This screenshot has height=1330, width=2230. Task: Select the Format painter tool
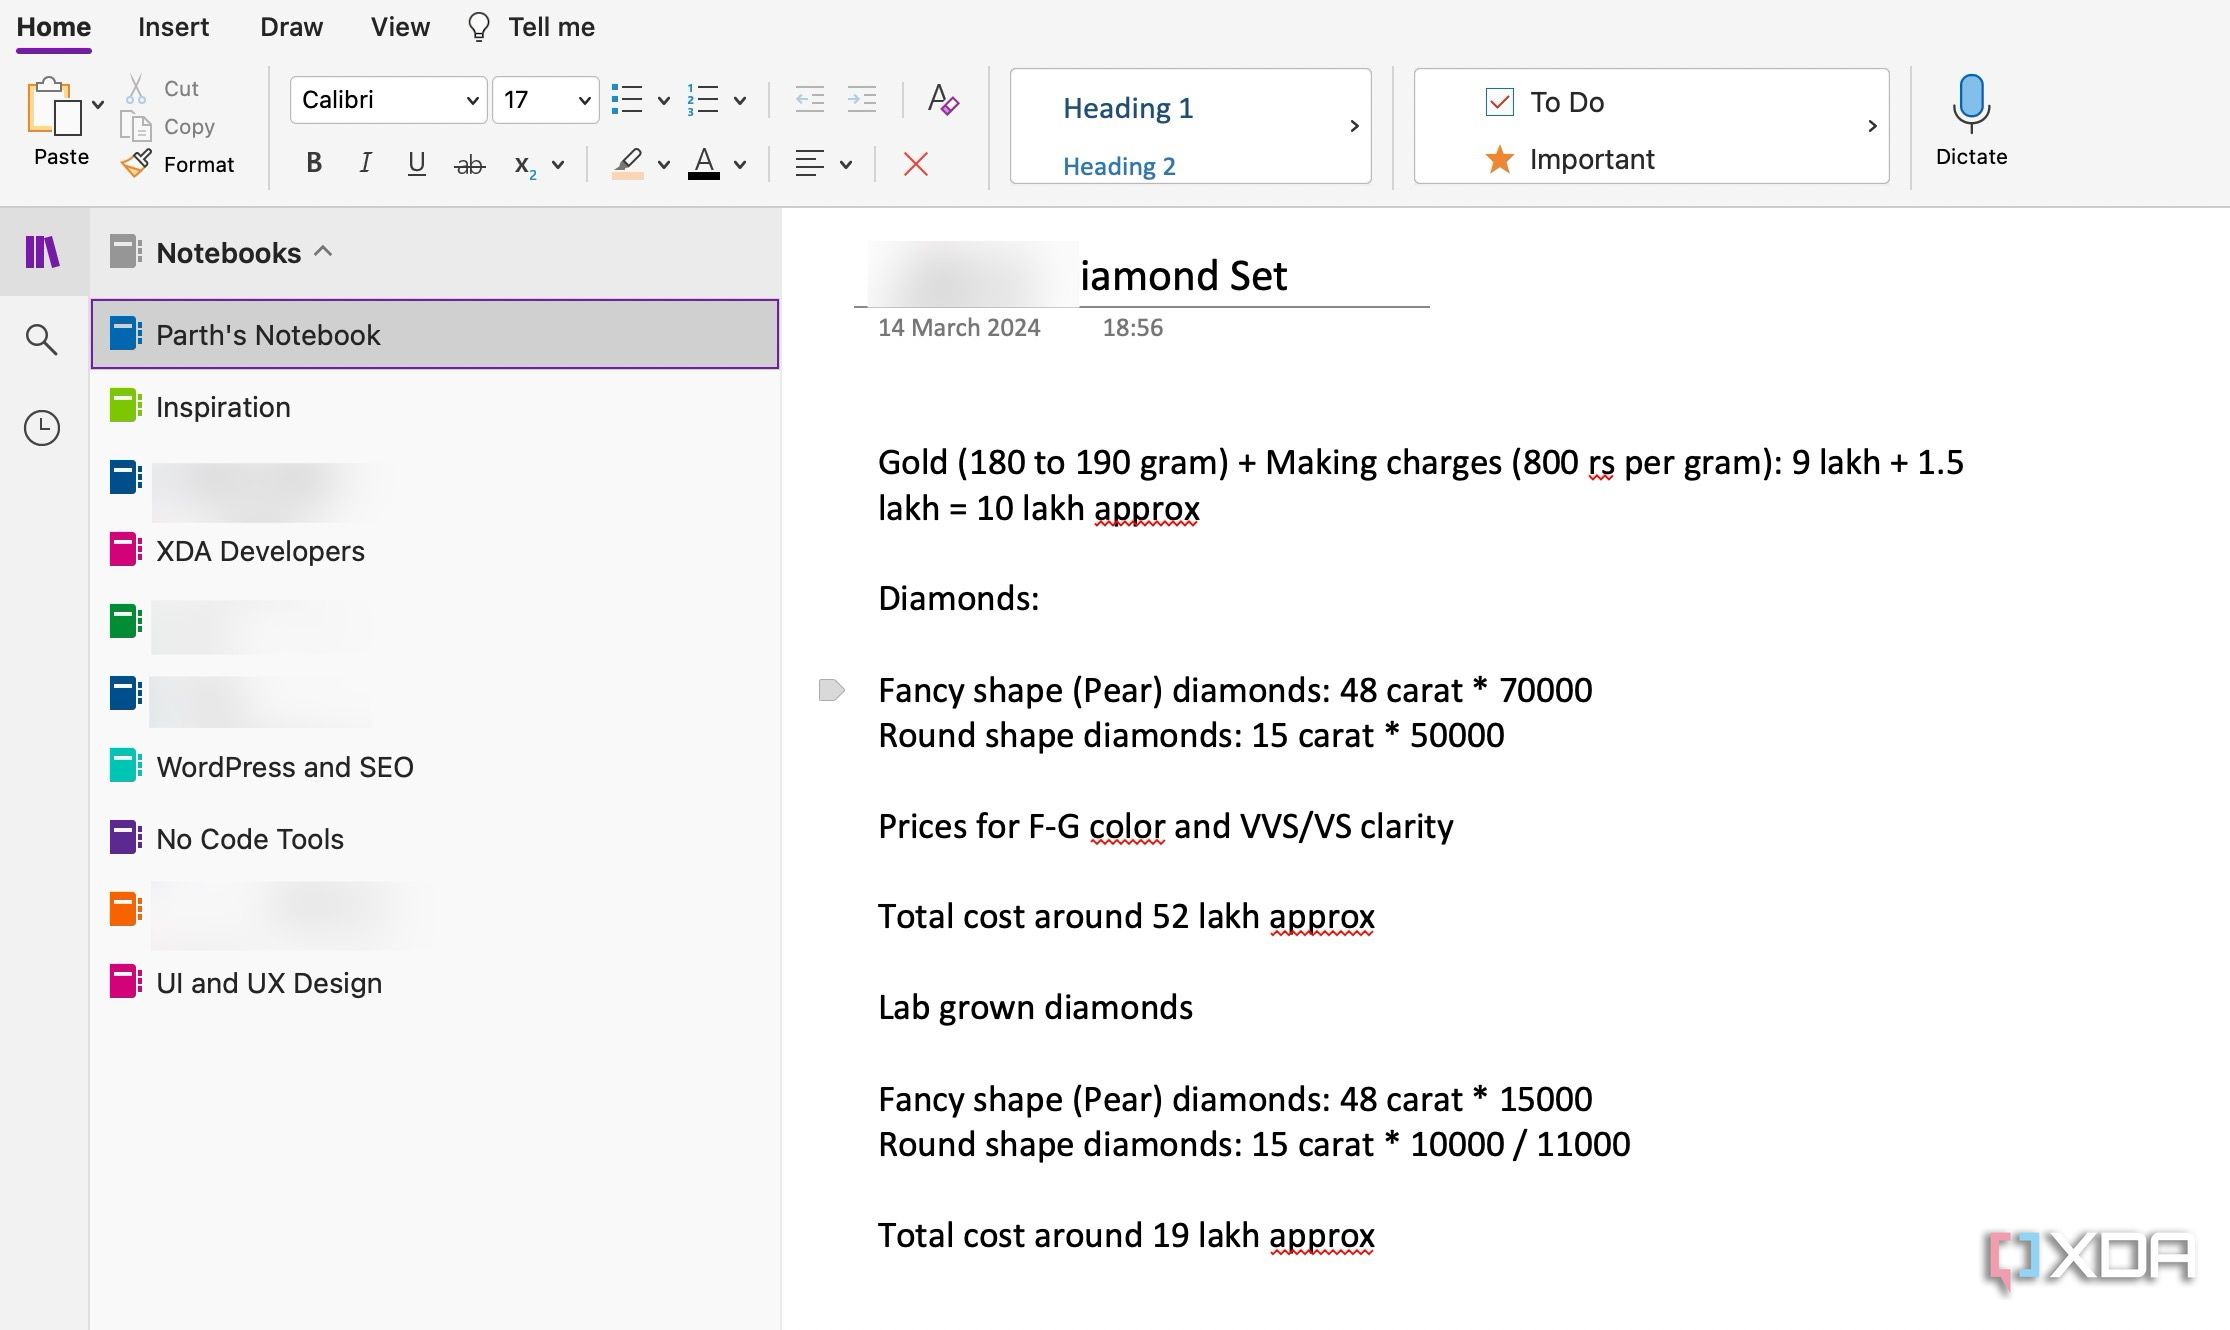coord(178,164)
